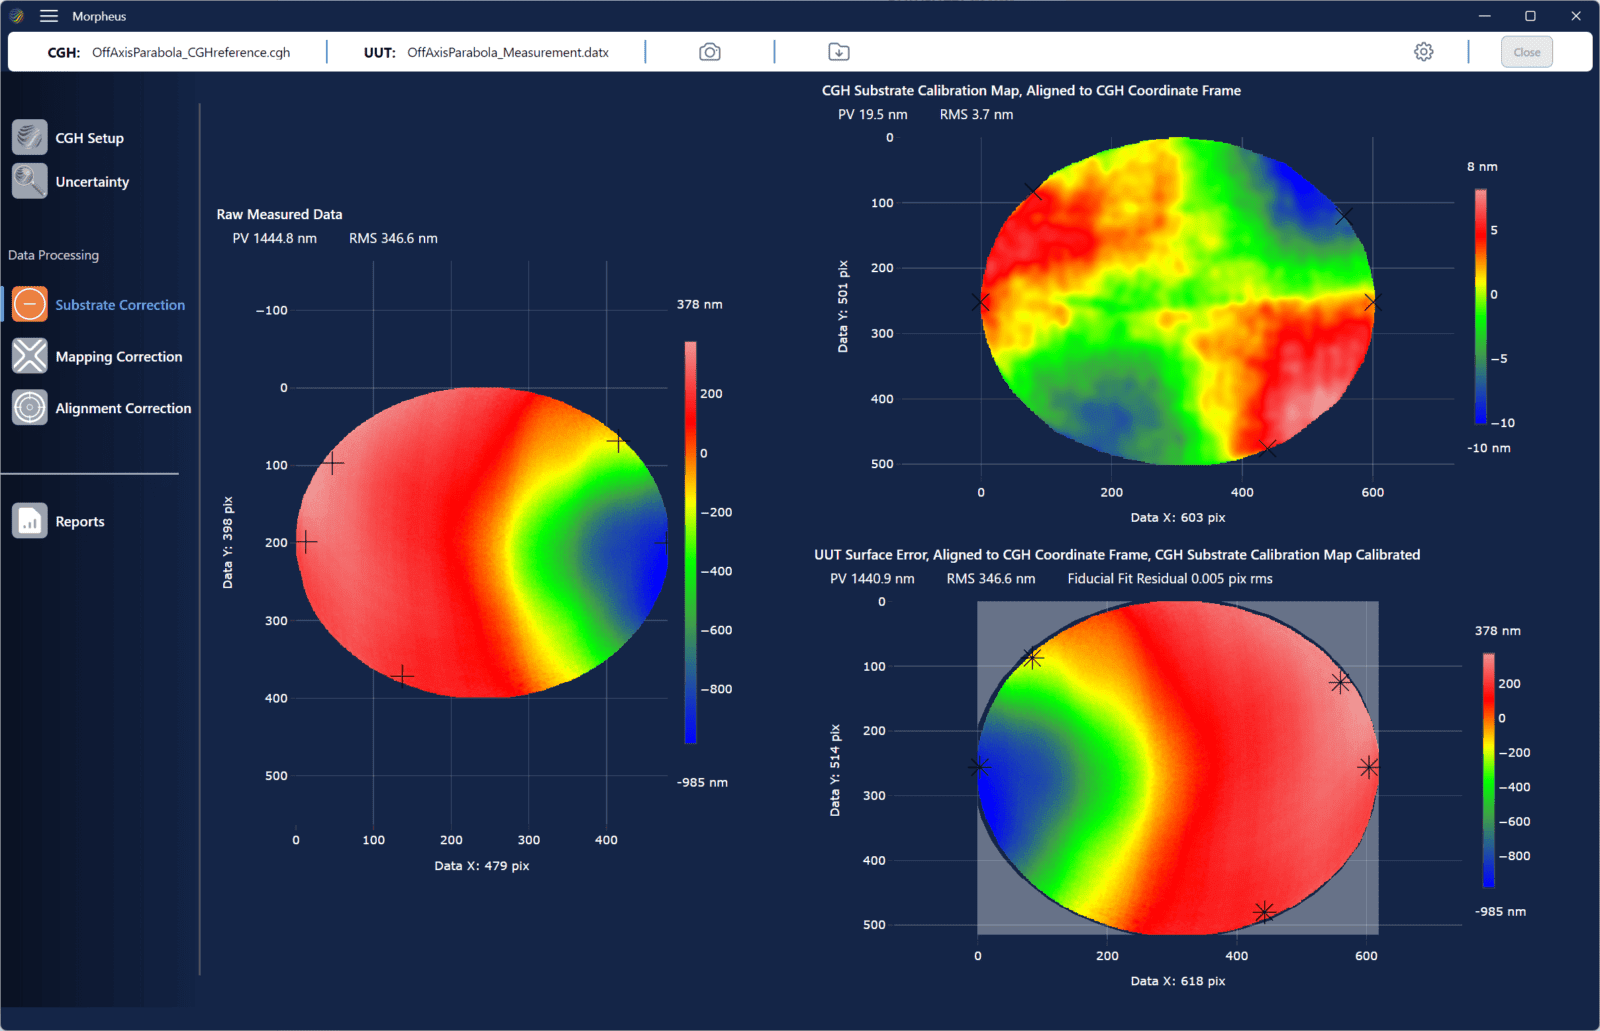Click the Mapping Correction icon
The image size is (1600, 1031).
(30, 356)
